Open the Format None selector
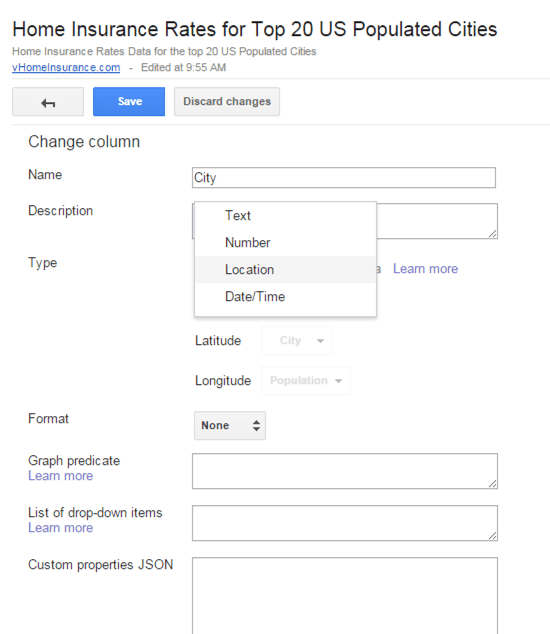 pyautogui.click(x=230, y=425)
